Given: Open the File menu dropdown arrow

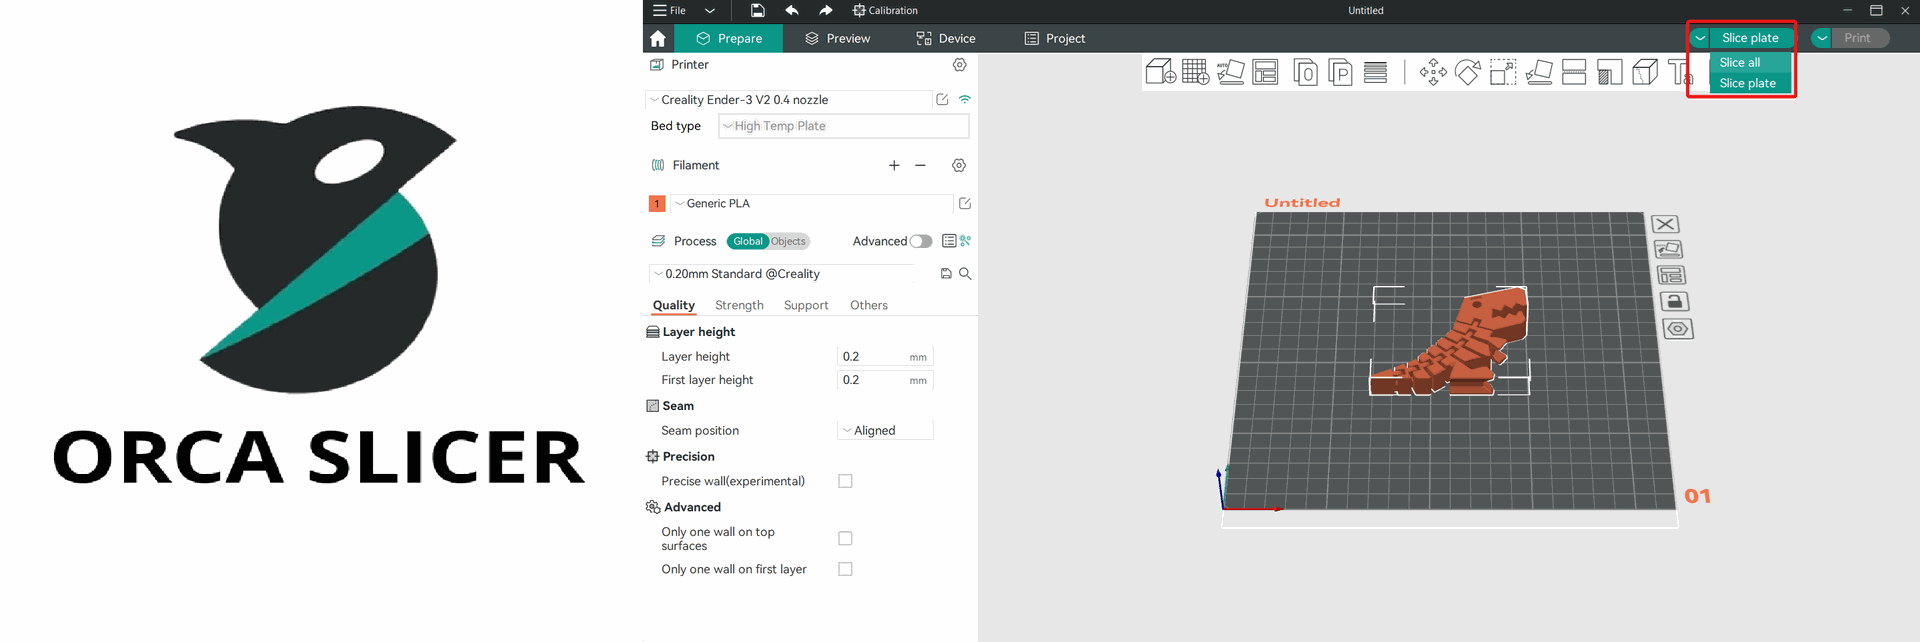Looking at the screenshot, I should [x=710, y=10].
